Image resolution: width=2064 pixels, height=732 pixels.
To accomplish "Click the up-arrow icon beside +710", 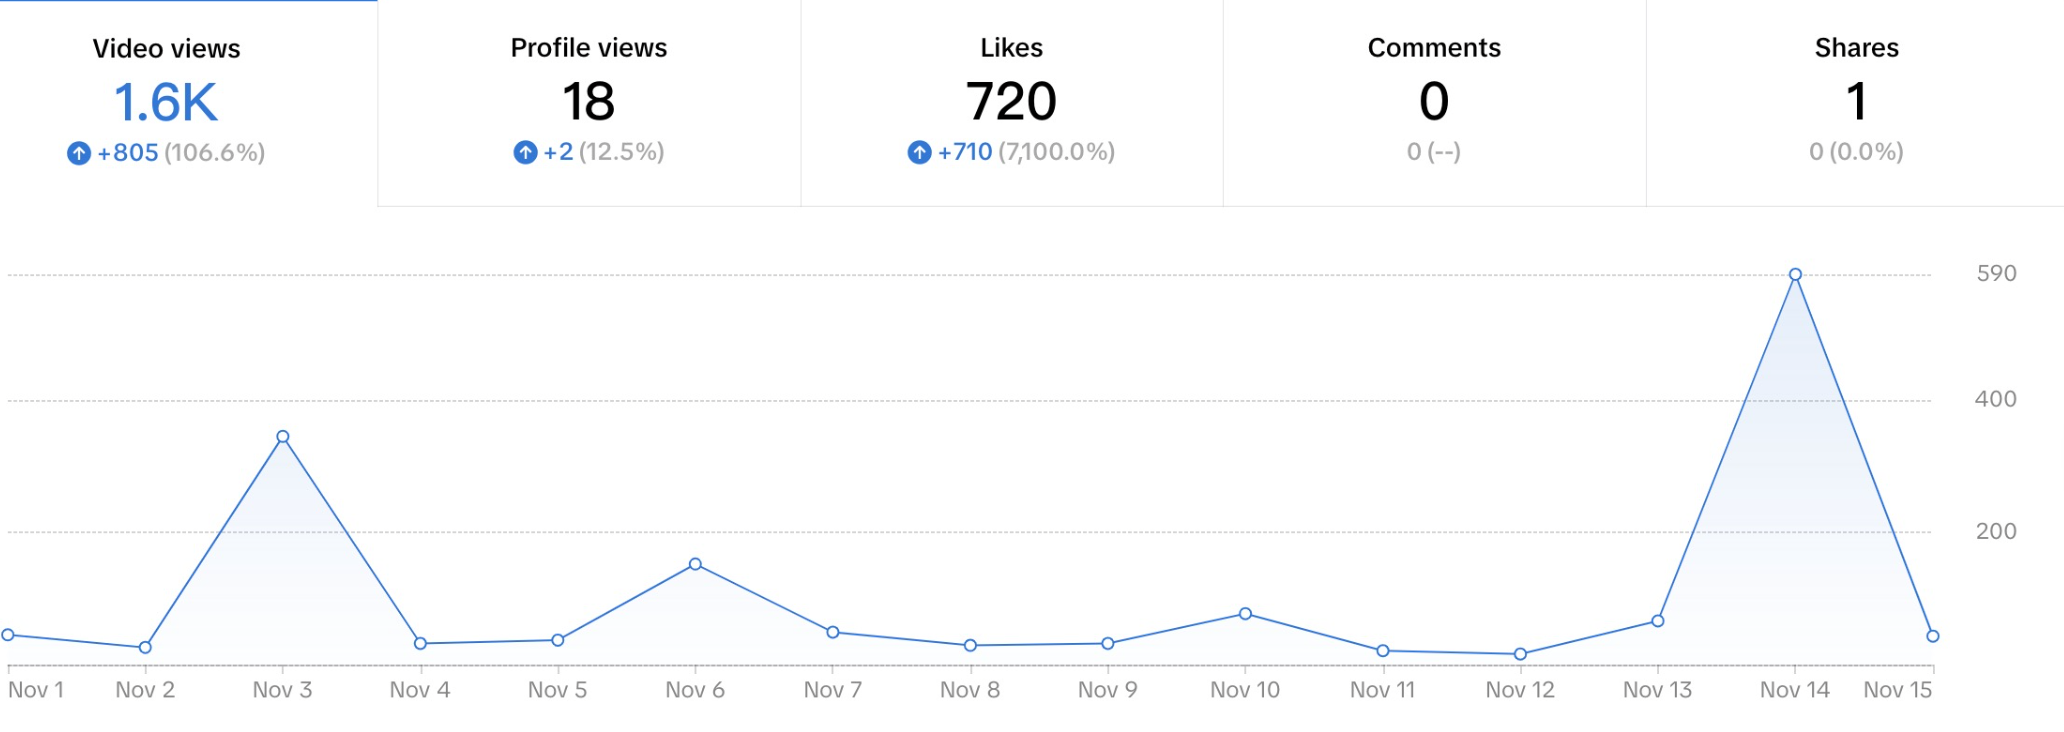I will pyautogui.click(x=919, y=152).
